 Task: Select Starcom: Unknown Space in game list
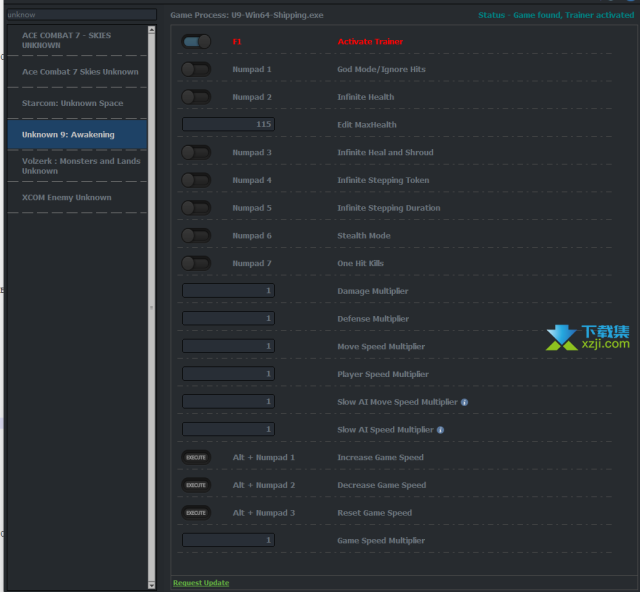(x=77, y=103)
